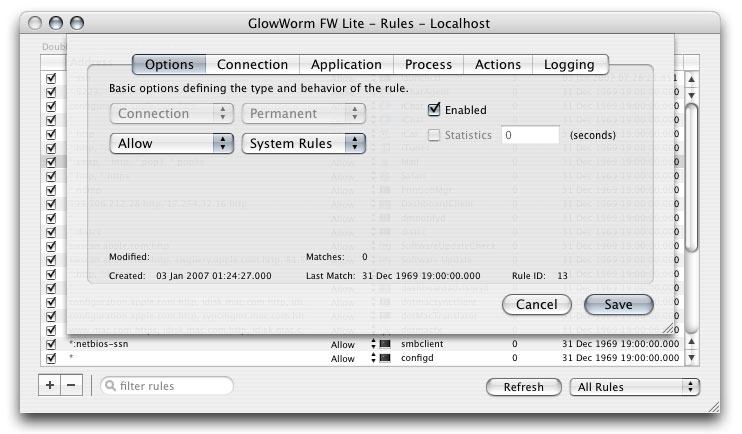Click the smbclient row's 31 Dec 1969 date
742x434 pixels.
[x=620, y=344]
